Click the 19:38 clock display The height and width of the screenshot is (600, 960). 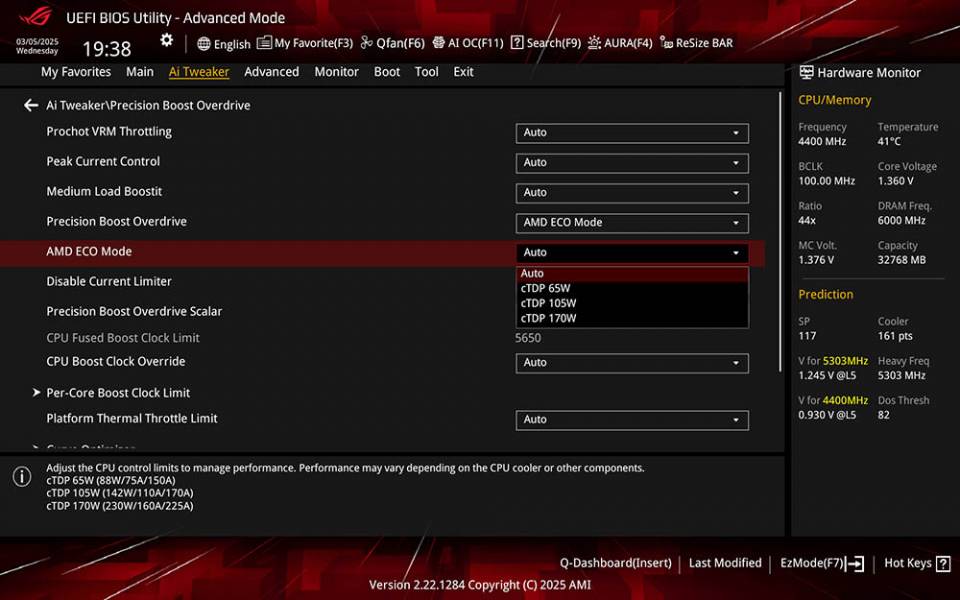click(x=107, y=48)
